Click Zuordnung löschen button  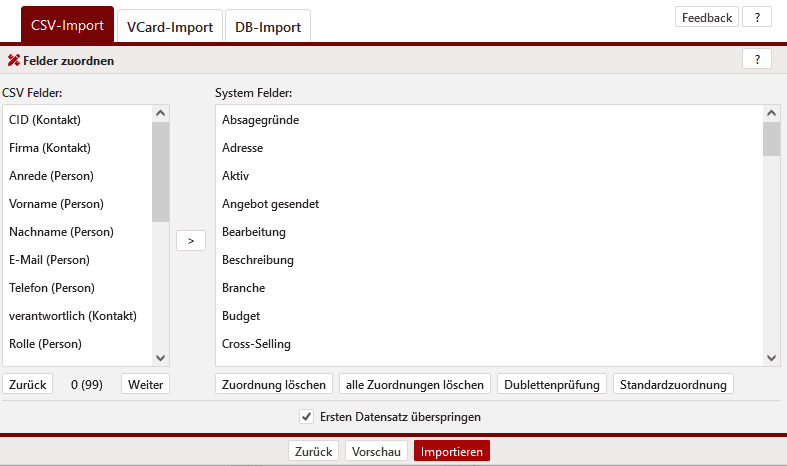274,385
